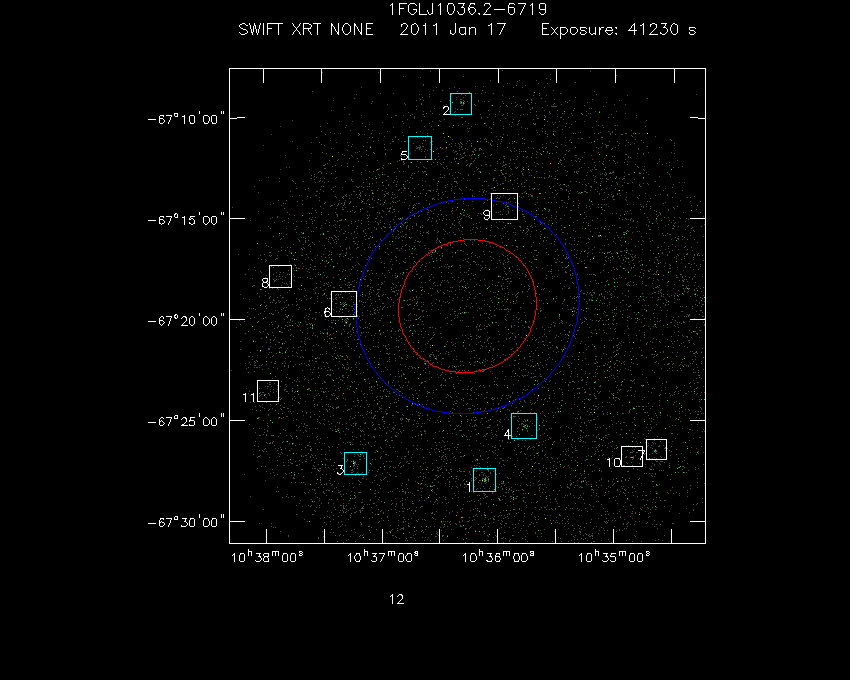850x680 pixels.
Task: Click the declination label -67°10'00"
Action: [186, 119]
